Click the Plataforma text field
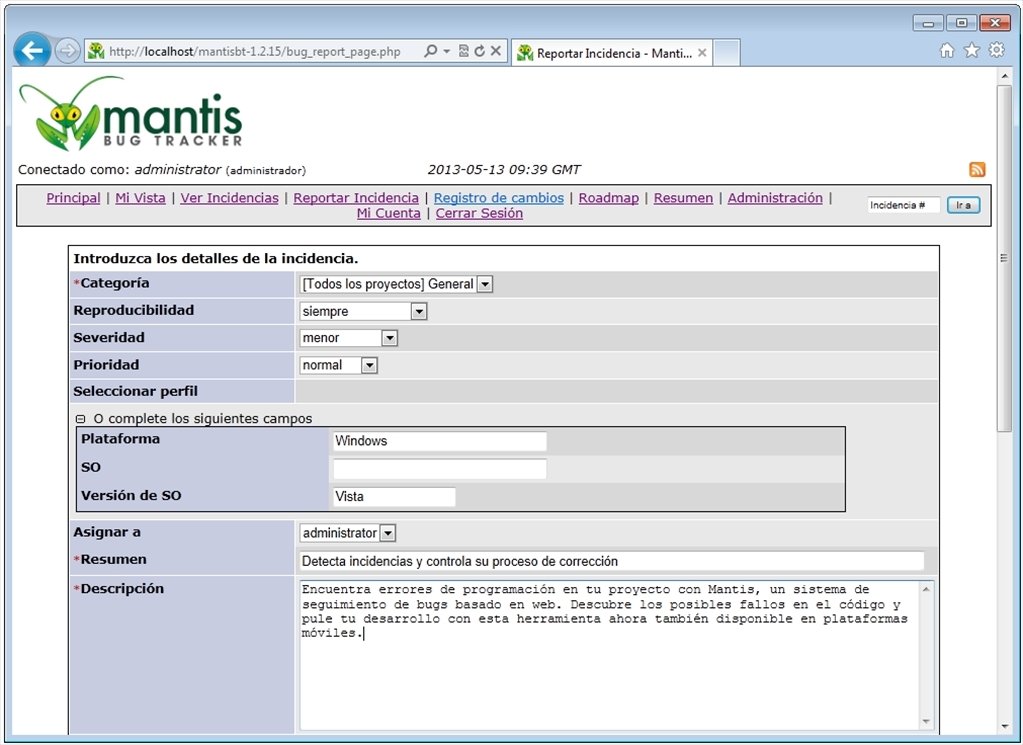 coord(440,442)
